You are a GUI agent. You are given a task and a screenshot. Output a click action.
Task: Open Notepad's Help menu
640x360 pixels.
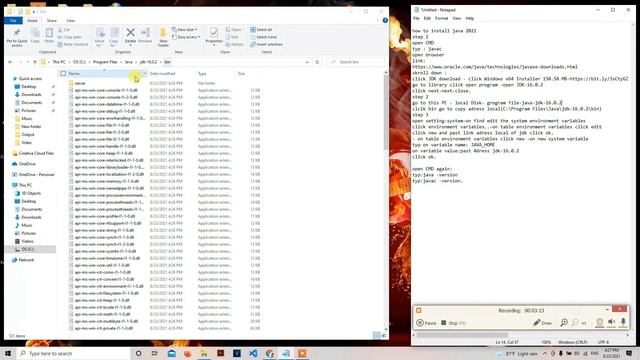tap(470, 18)
